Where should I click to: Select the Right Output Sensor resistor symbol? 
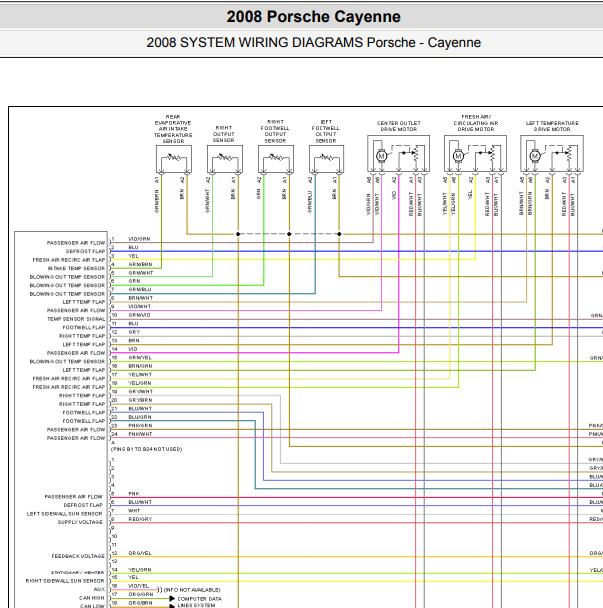tap(225, 157)
